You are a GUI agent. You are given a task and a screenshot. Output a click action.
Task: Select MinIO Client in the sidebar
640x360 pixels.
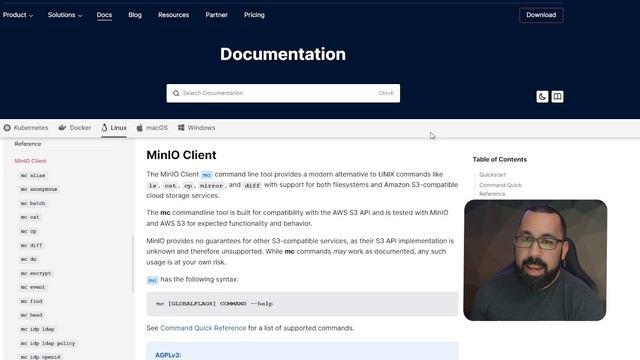[31, 161]
